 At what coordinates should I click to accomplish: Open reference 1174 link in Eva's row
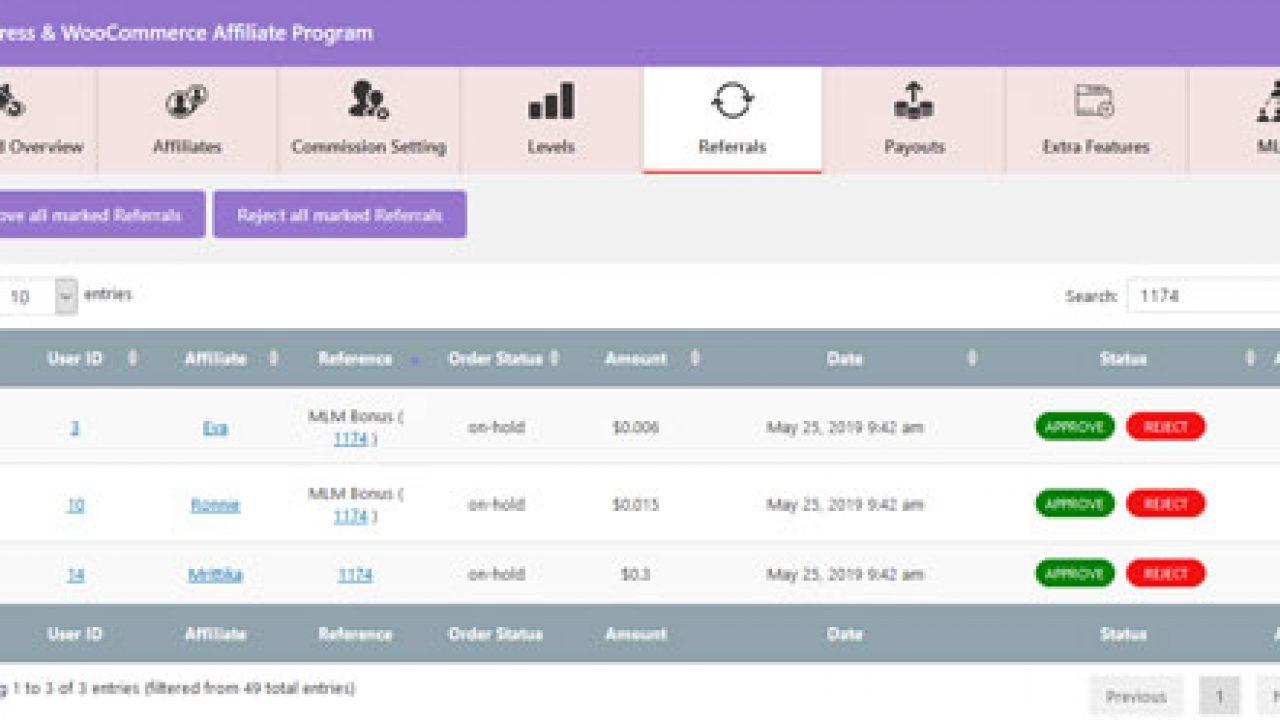click(350, 438)
